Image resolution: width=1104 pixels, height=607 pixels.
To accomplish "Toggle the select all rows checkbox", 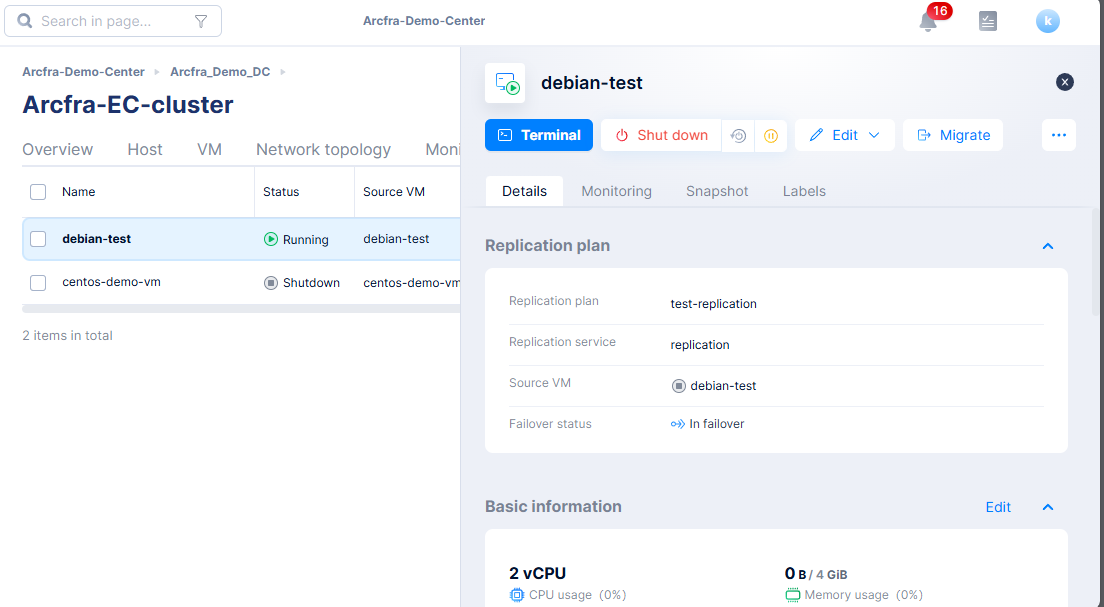I will 38,192.
